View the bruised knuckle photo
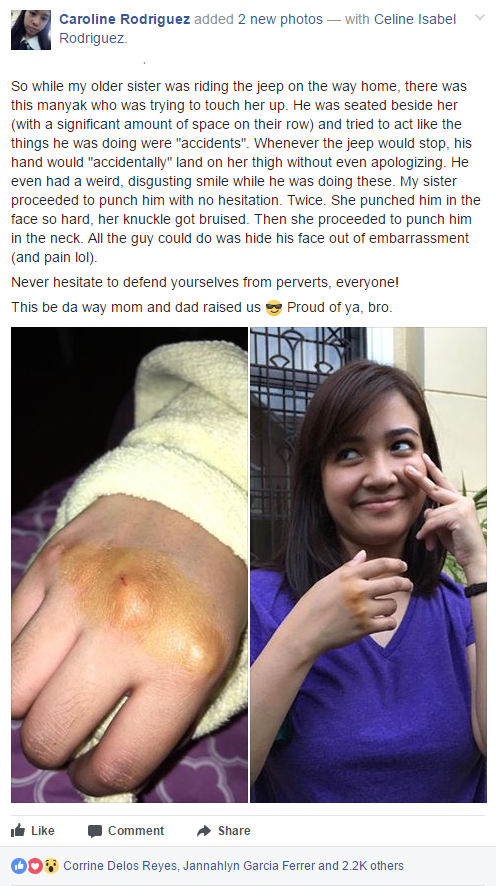The image size is (499, 886). pyautogui.click(x=129, y=564)
